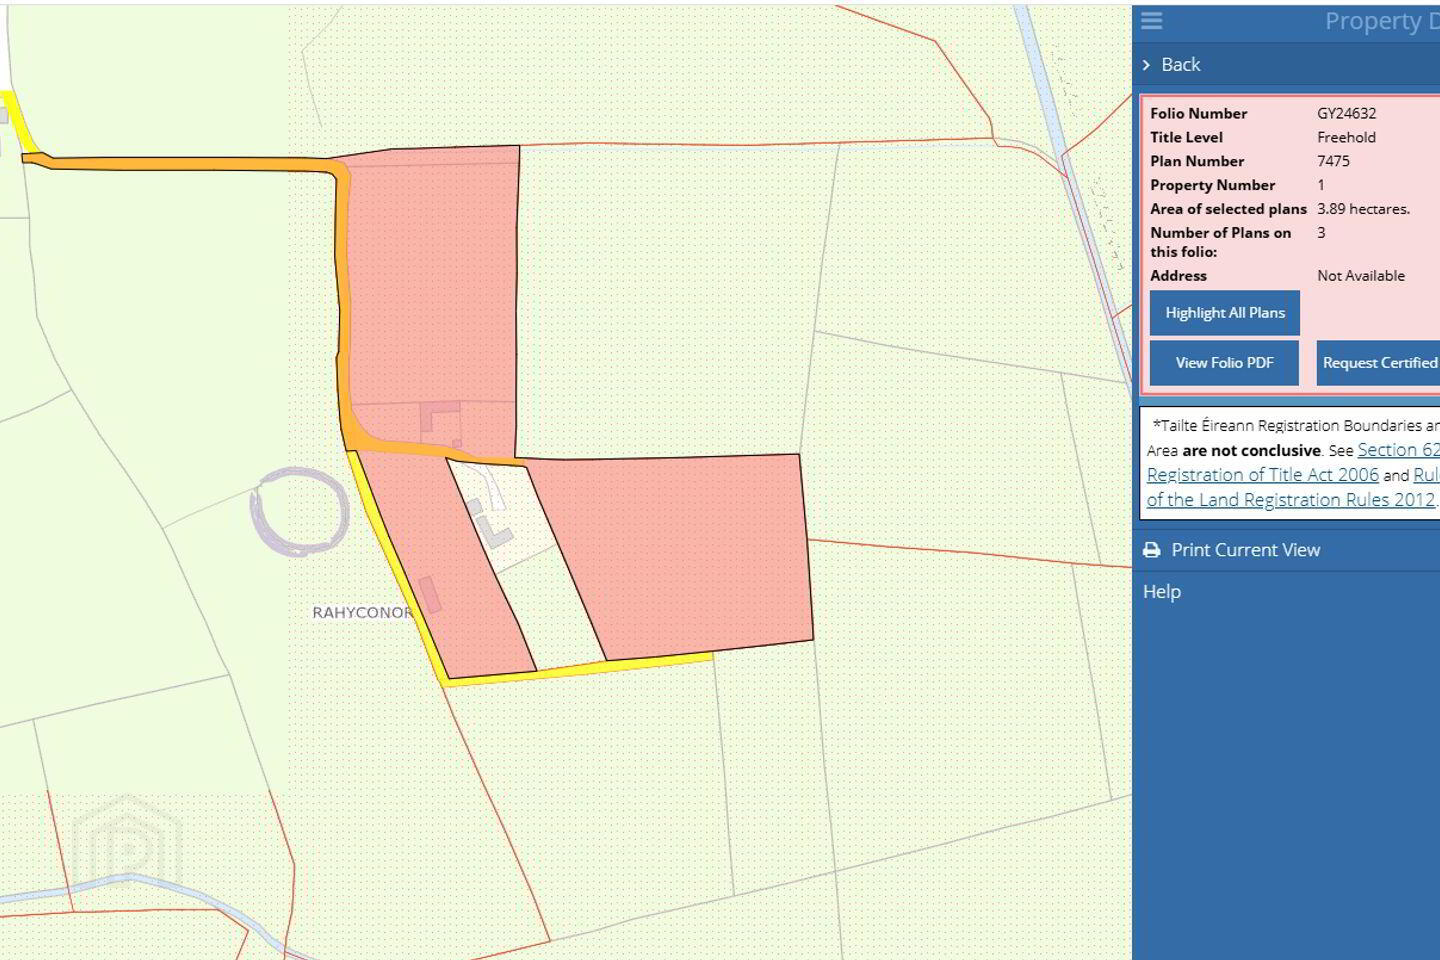
Task: Click the orange highlighted access road
Action: tap(342, 300)
